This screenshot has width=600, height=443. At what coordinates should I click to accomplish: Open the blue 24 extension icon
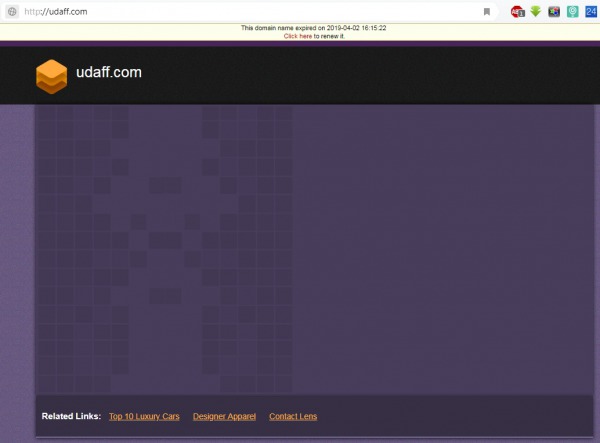coord(591,12)
